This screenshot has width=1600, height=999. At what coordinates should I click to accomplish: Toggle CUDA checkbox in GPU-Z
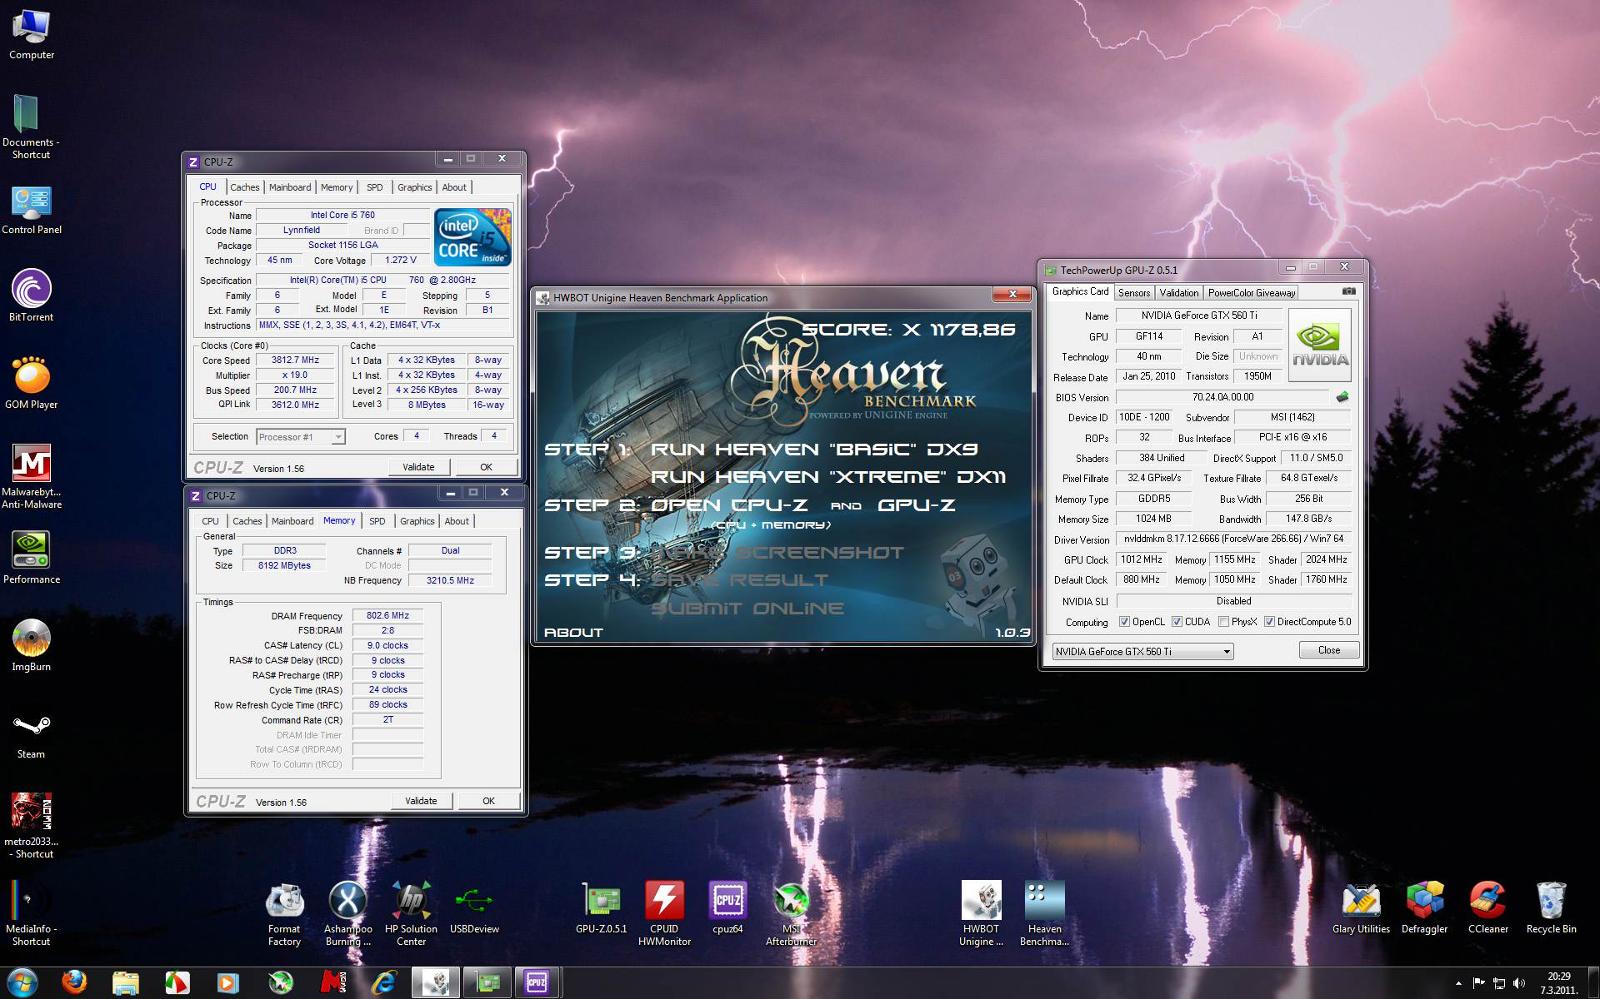[1177, 622]
